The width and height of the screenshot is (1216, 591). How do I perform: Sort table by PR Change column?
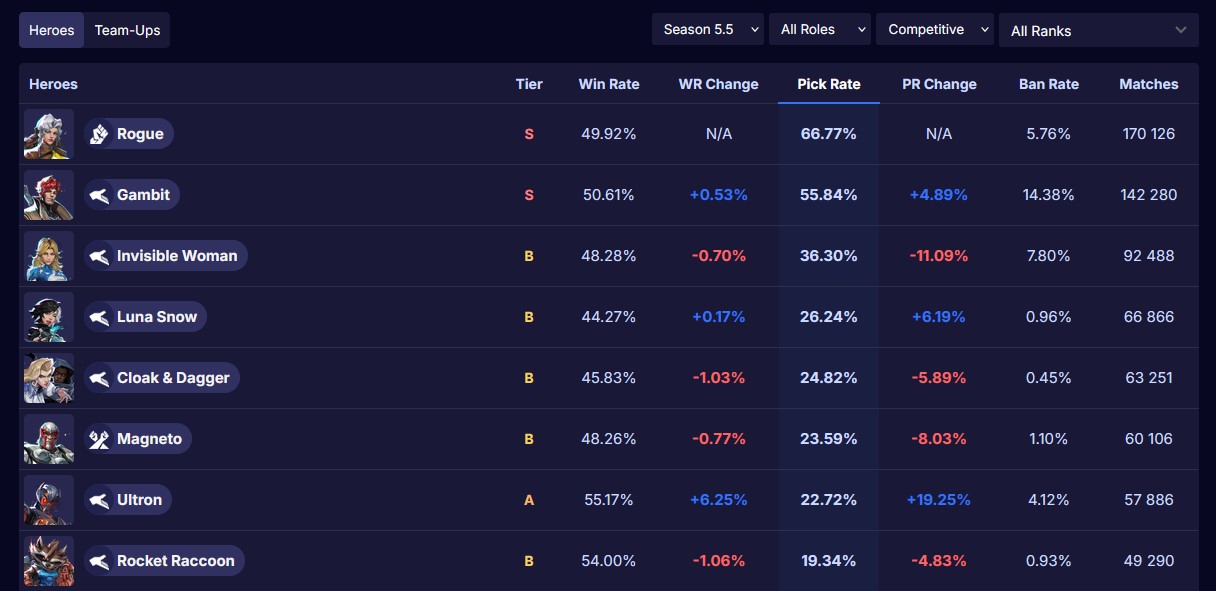939,84
